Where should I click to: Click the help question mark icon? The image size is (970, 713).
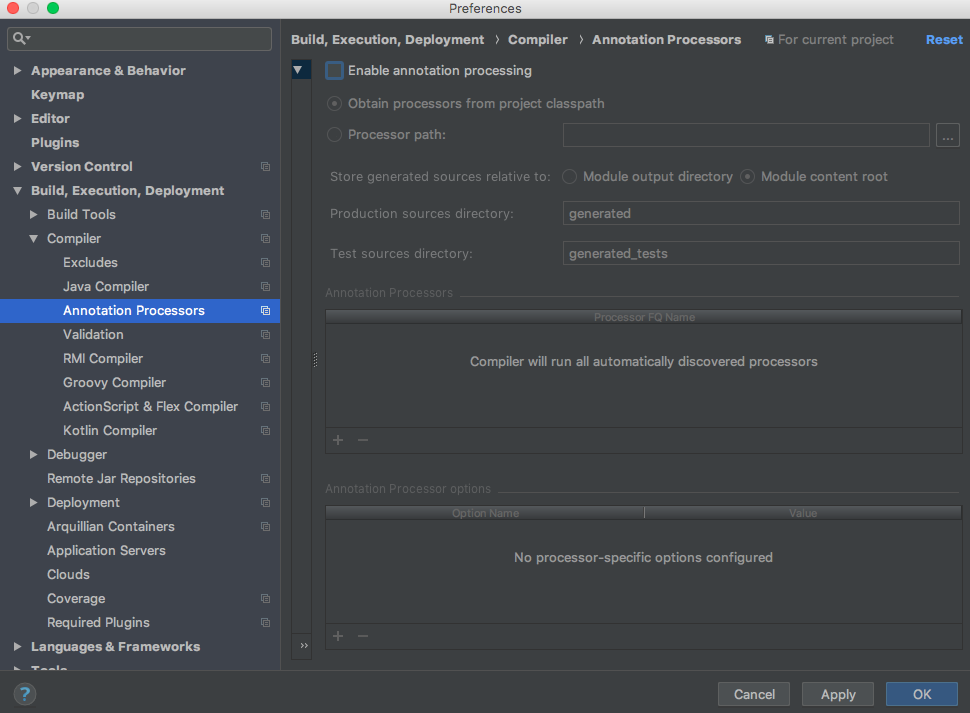coord(25,694)
